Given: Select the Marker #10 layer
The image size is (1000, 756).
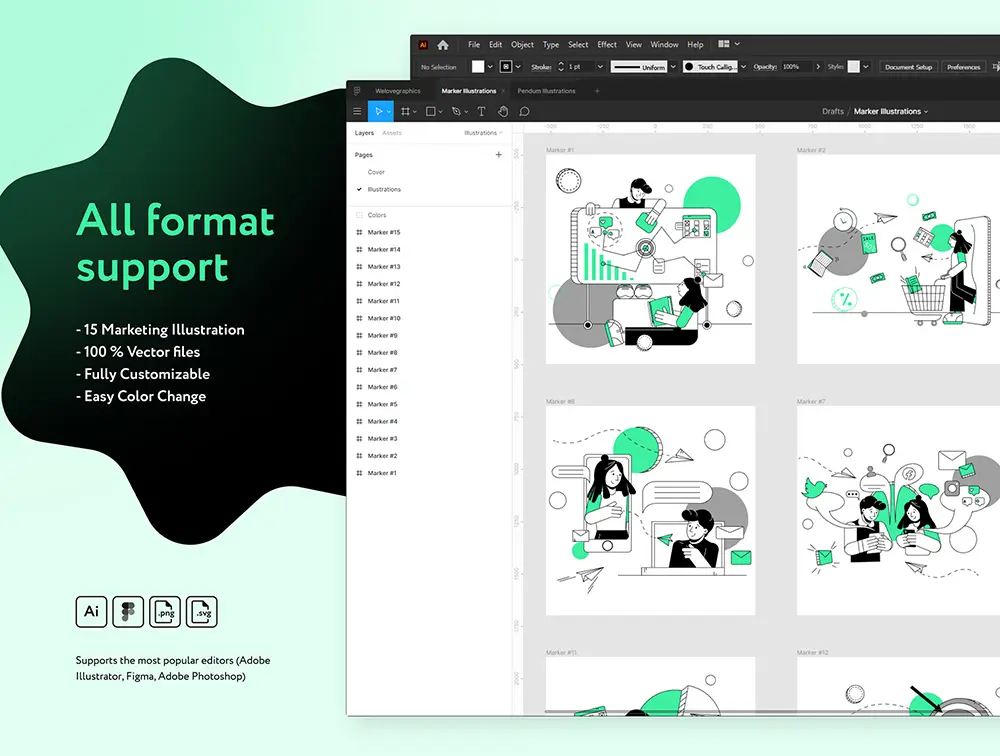Looking at the screenshot, I should coord(383,318).
